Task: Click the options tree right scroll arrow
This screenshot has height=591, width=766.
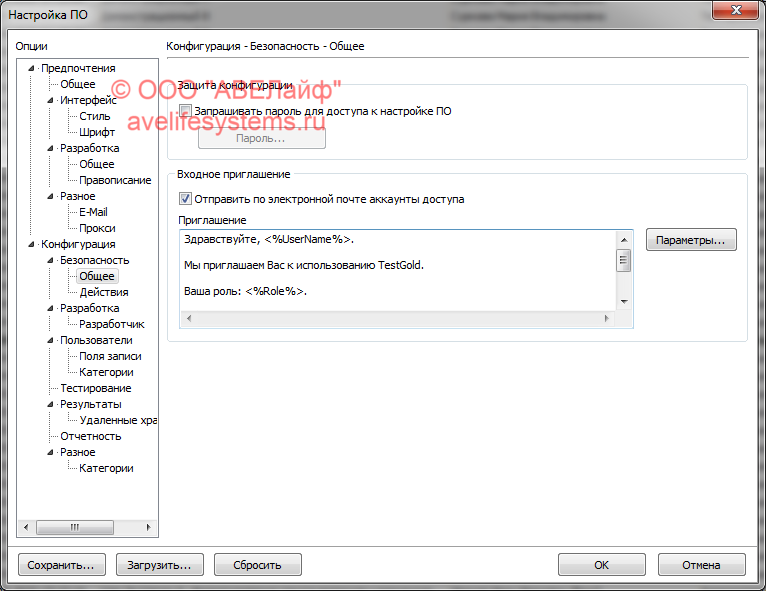Action: (151, 527)
